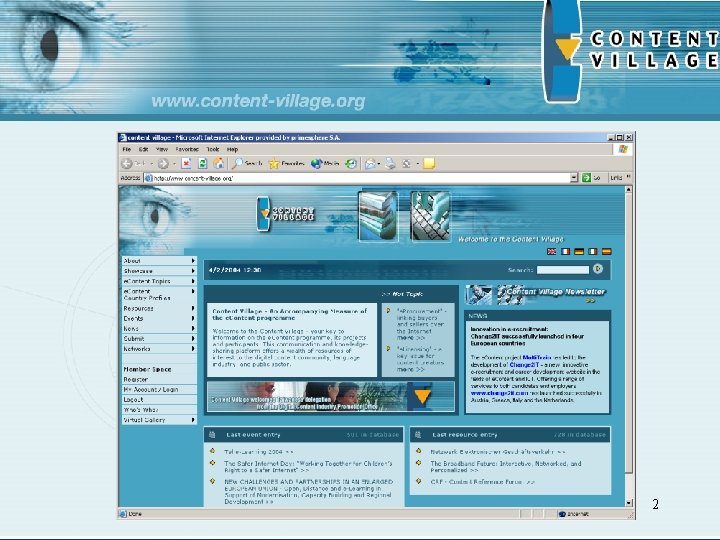Image resolution: width=720 pixels, height=540 pixels.
Task: Click the green Go arrow button
Action: point(586,178)
